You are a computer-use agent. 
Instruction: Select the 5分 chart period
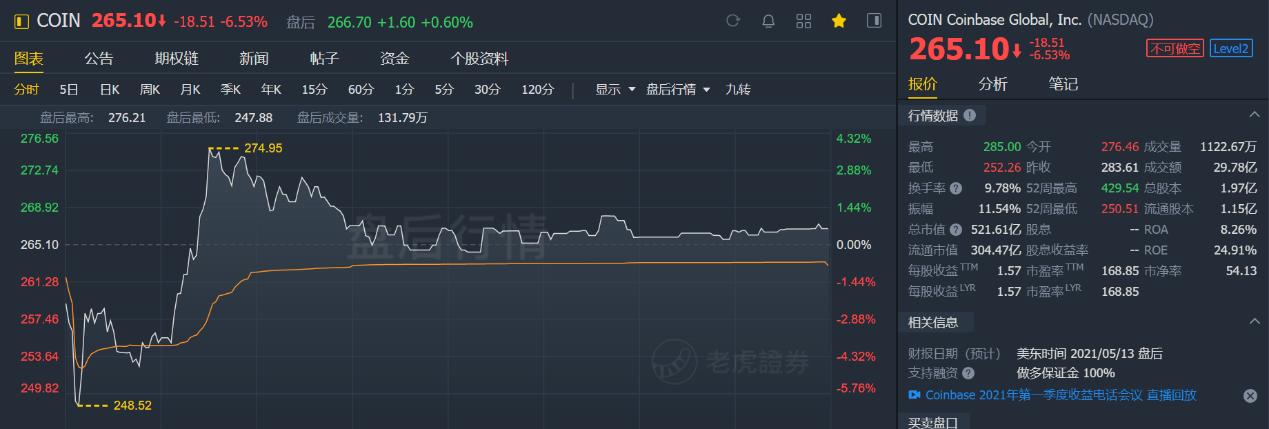(x=444, y=89)
